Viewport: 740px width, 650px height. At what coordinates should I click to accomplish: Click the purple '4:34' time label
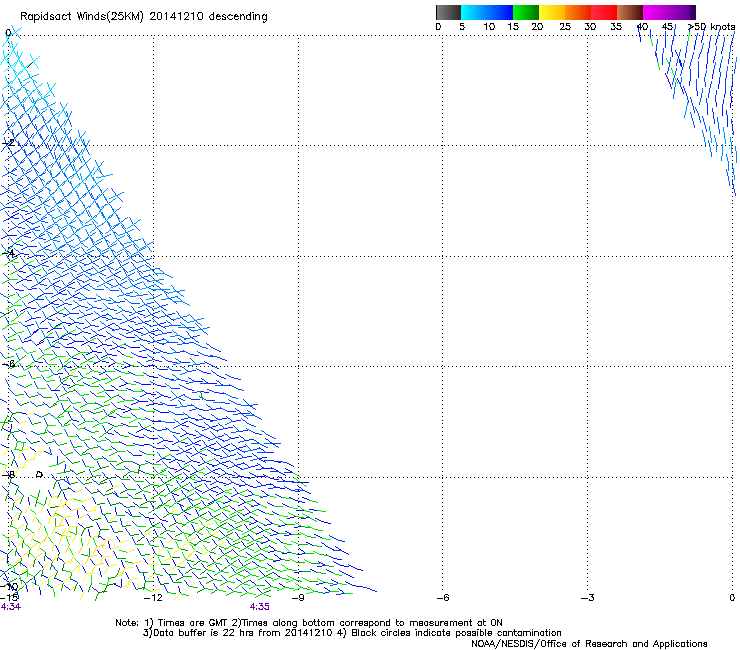(11, 607)
